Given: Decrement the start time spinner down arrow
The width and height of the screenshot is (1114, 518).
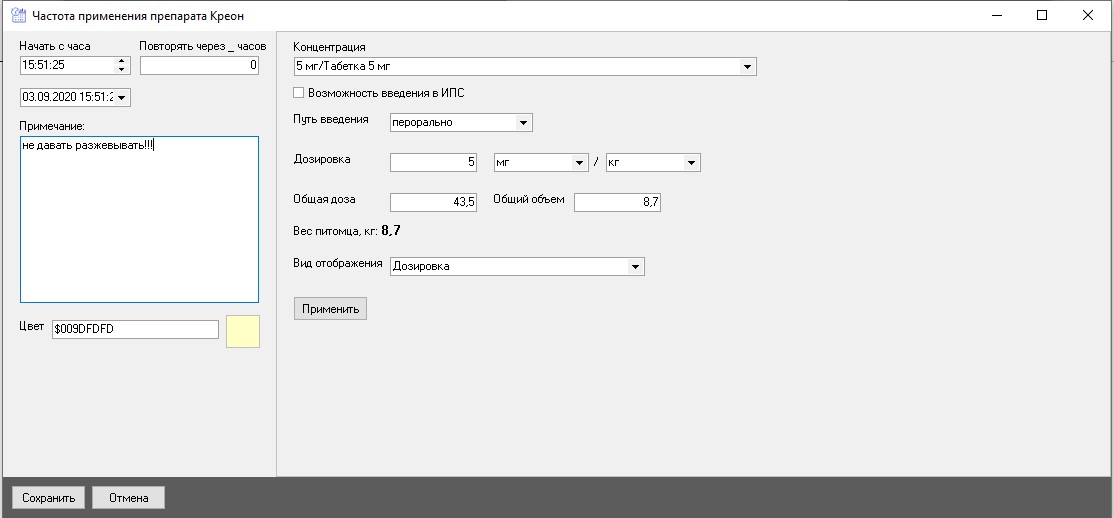Looking at the screenshot, I should point(122,70).
